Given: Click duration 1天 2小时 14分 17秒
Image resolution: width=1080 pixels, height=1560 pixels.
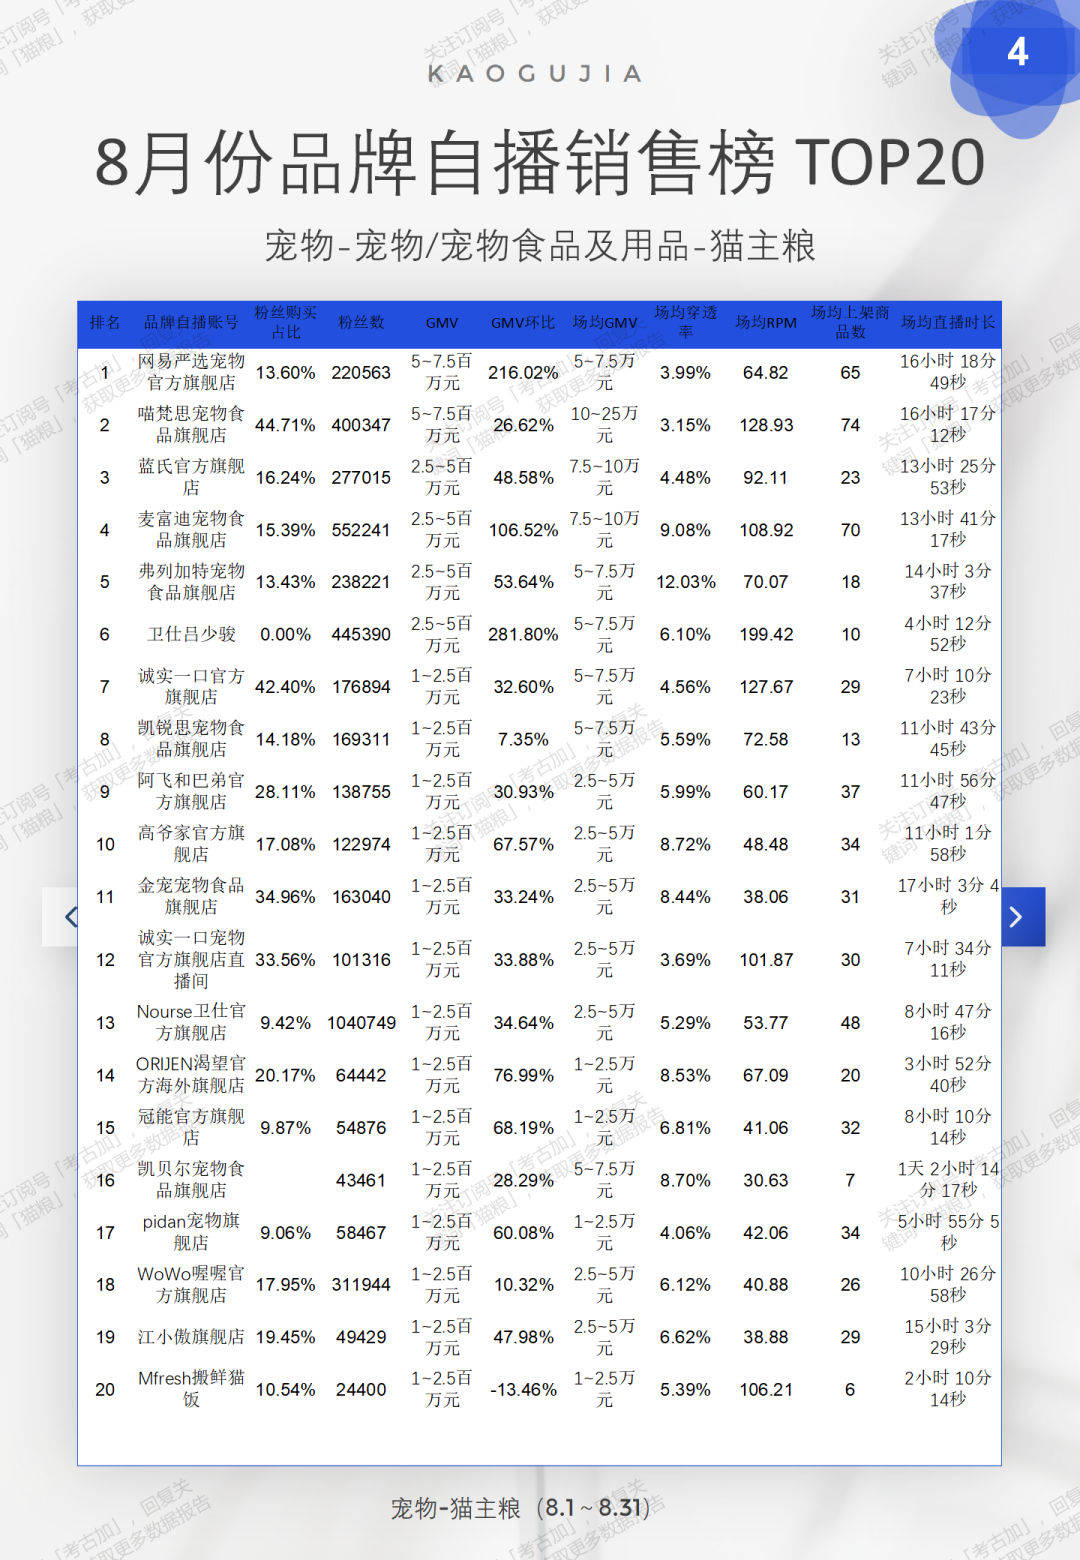Looking at the screenshot, I should point(948,1180).
